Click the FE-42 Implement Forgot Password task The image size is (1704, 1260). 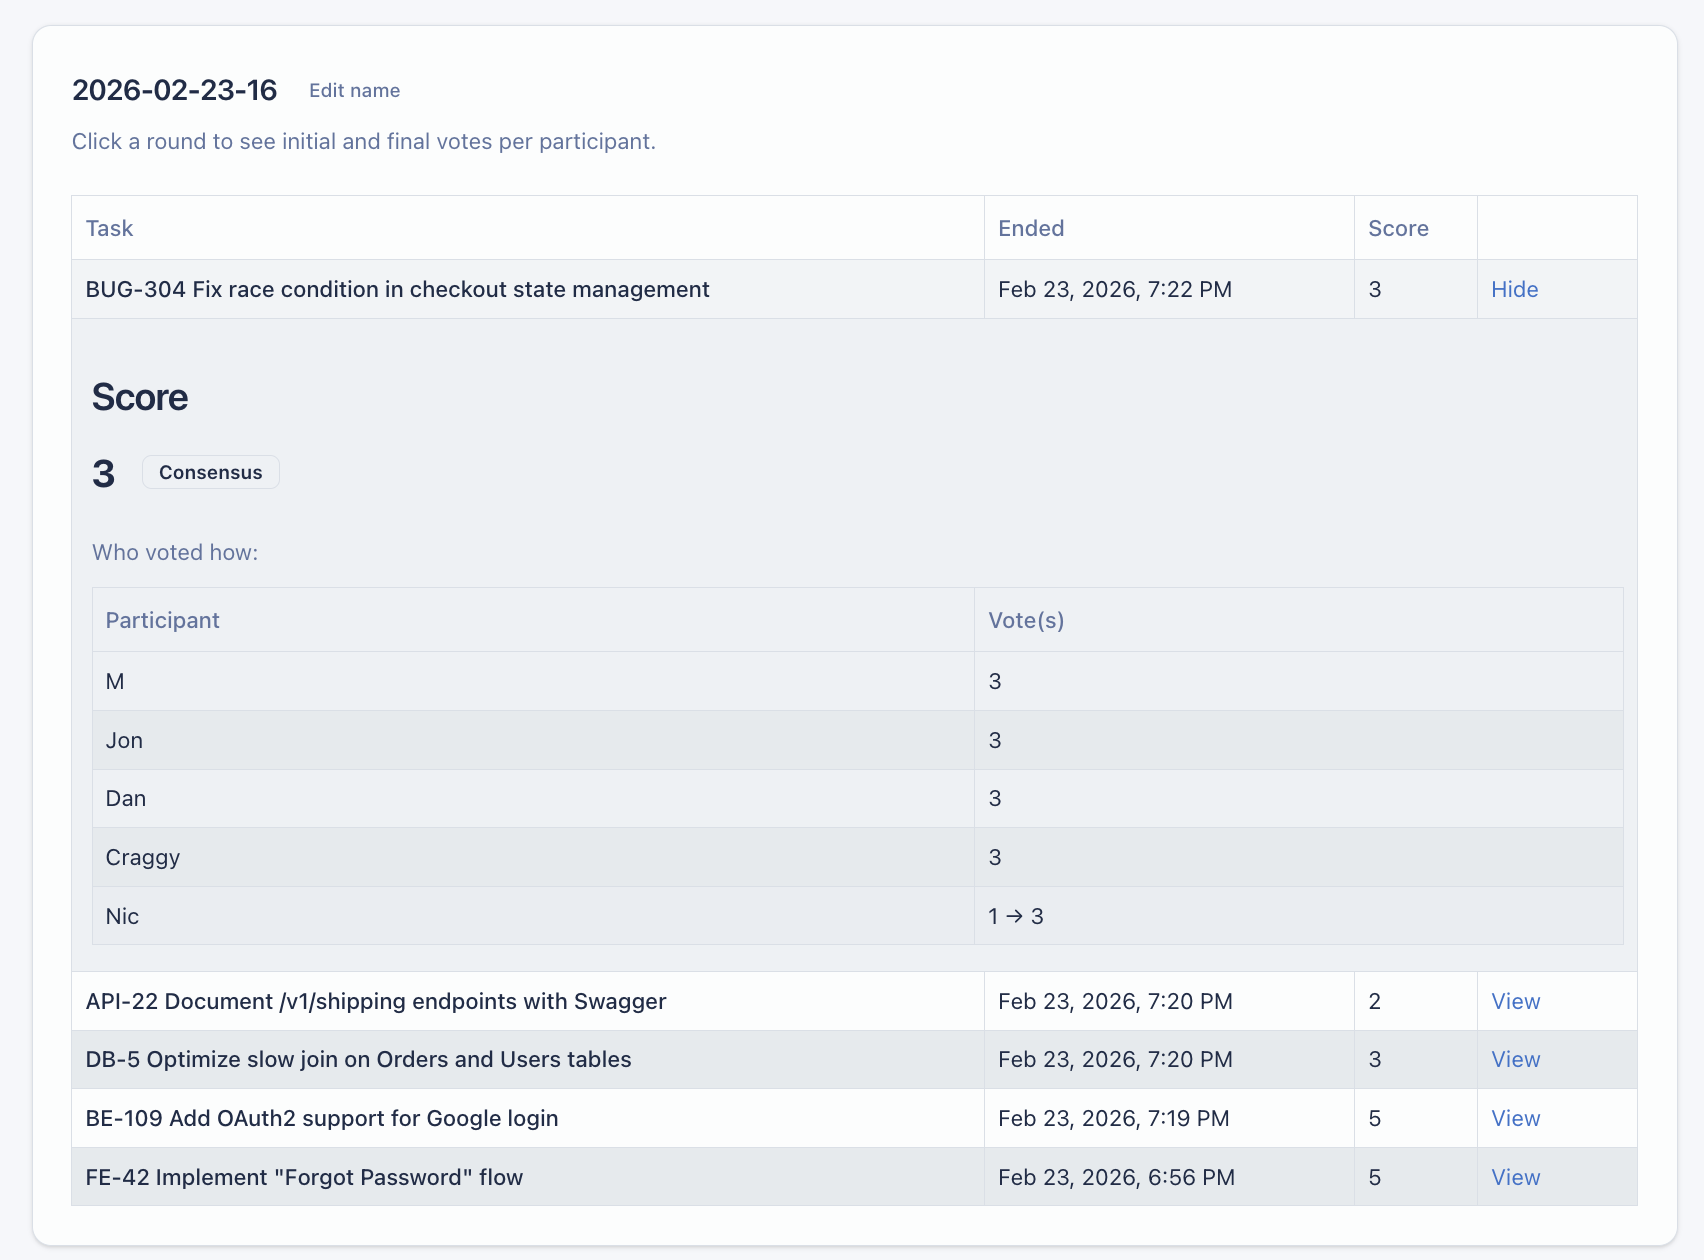(304, 1177)
